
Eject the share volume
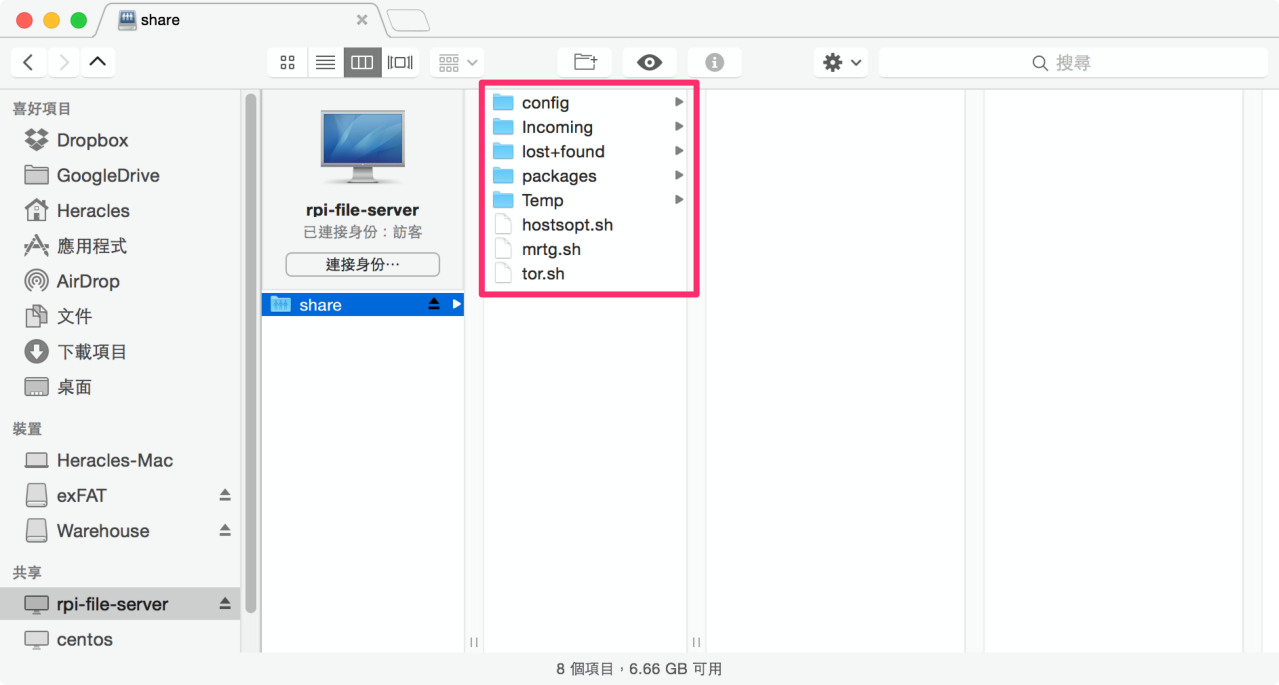tap(434, 304)
